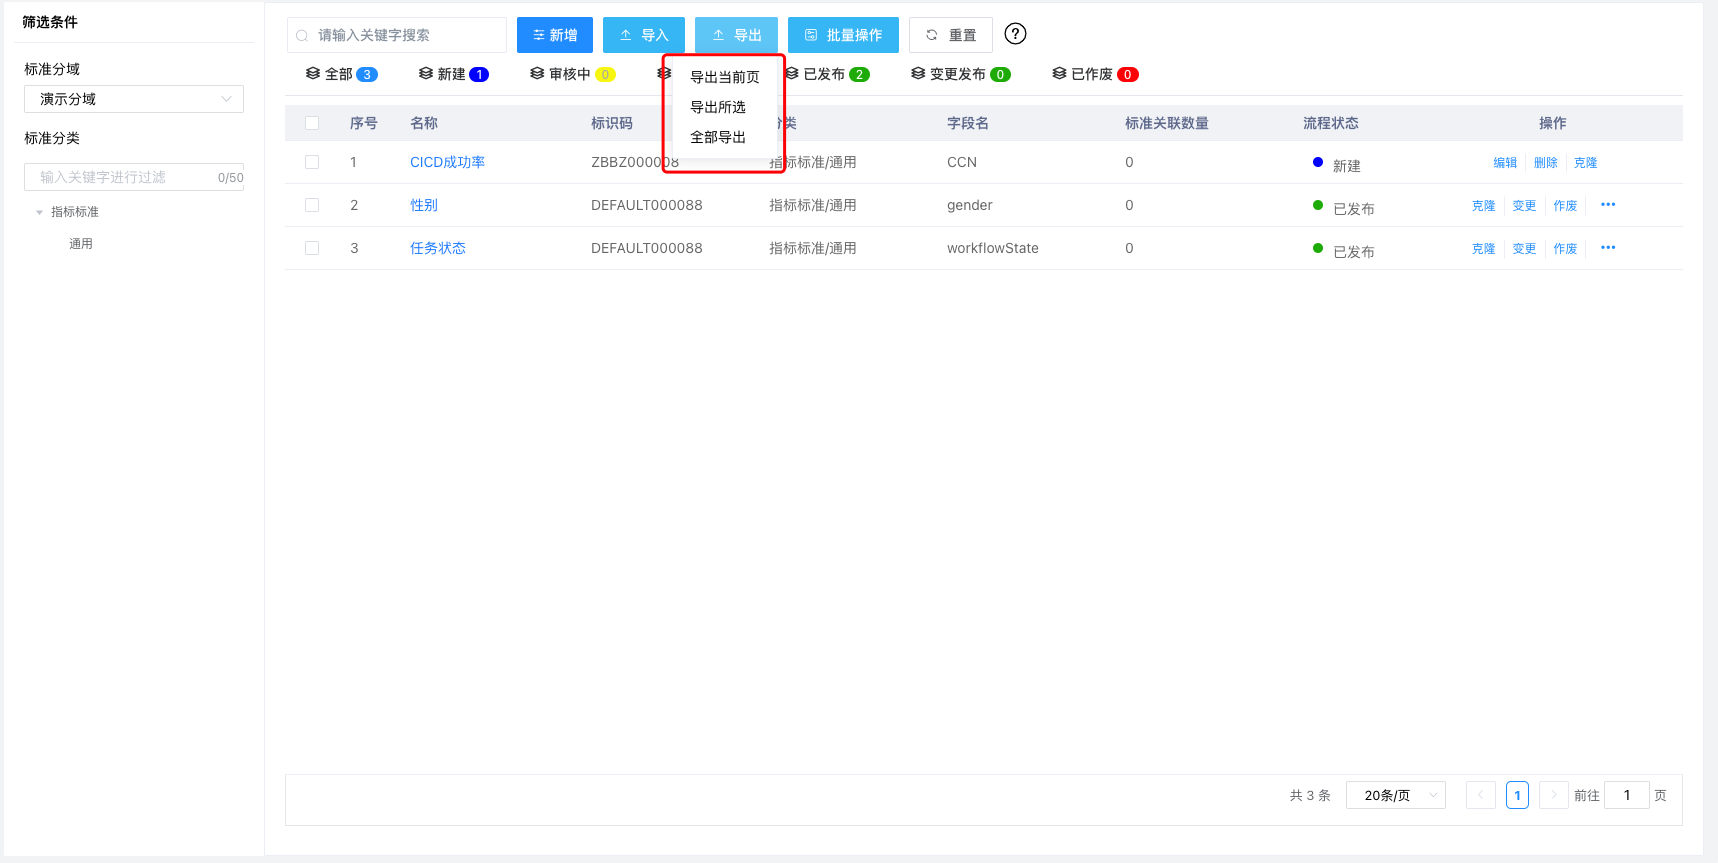Open more actions for 性别 row
The height and width of the screenshot is (863, 1718).
pyautogui.click(x=1608, y=205)
